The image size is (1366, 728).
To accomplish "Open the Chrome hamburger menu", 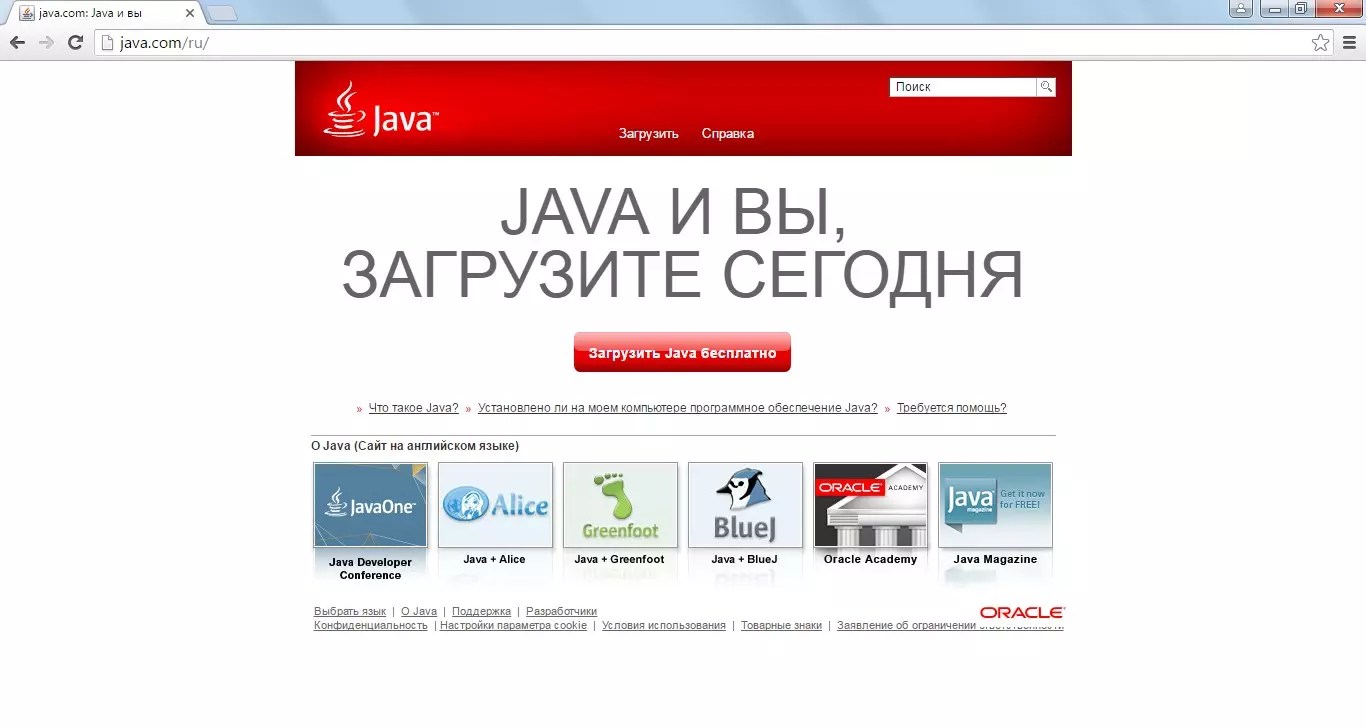I will click(1349, 43).
